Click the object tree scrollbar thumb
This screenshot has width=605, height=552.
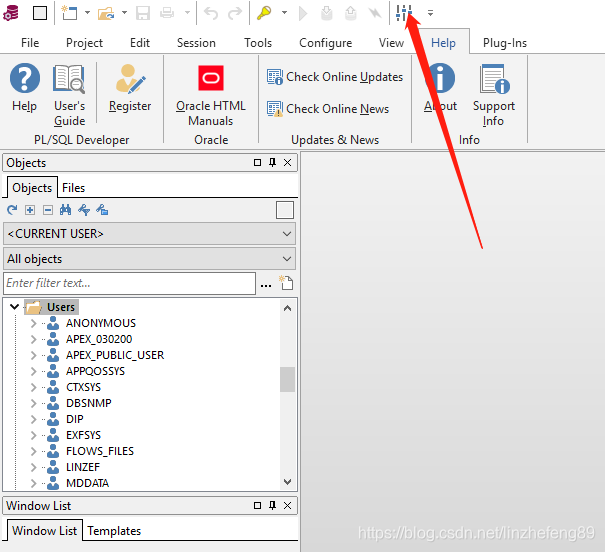point(287,379)
